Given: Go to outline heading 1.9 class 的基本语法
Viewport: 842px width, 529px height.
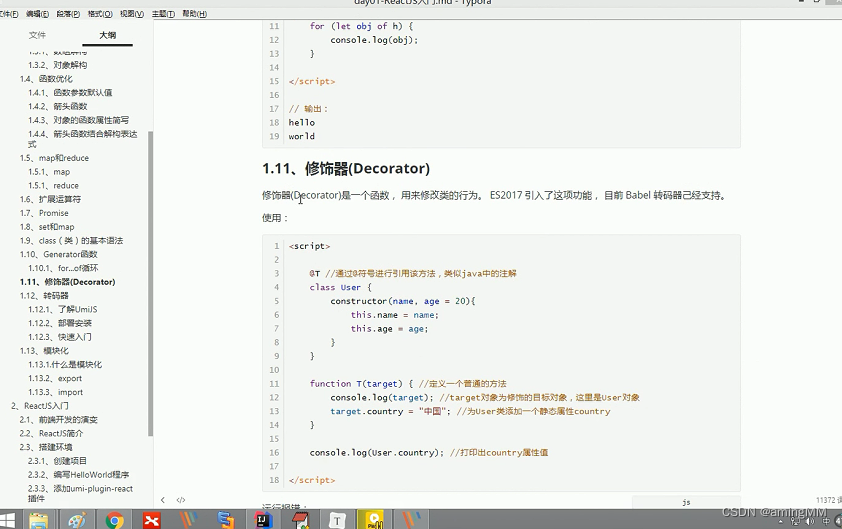Looking at the screenshot, I should coord(71,241).
